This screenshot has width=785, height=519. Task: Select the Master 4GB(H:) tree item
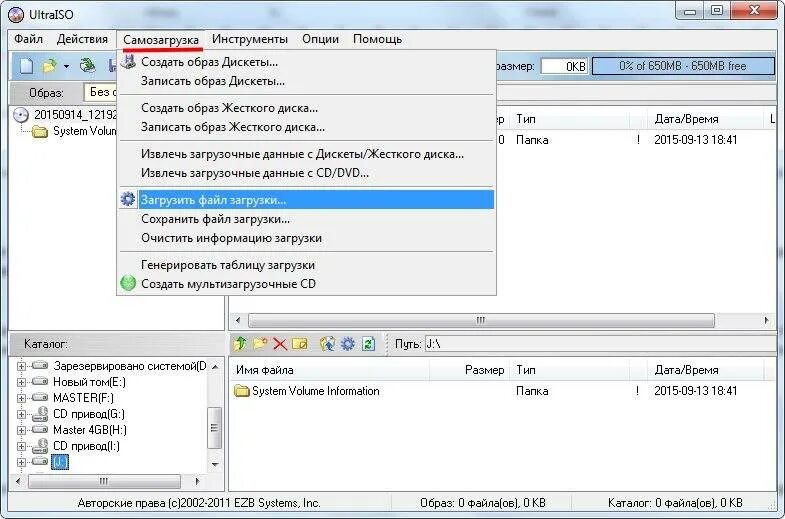90,430
